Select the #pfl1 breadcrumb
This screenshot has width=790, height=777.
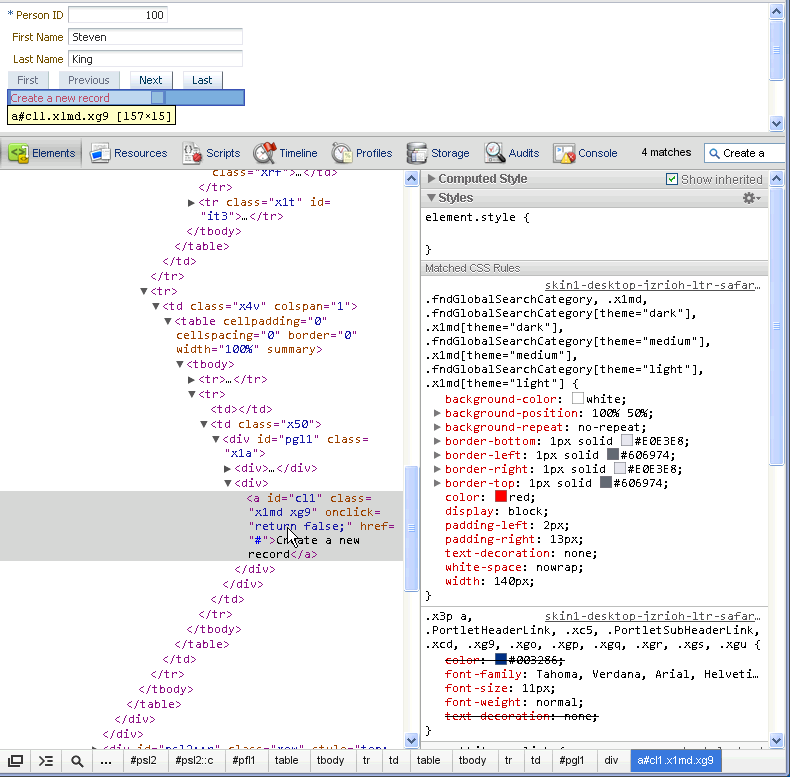(x=243, y=760)
